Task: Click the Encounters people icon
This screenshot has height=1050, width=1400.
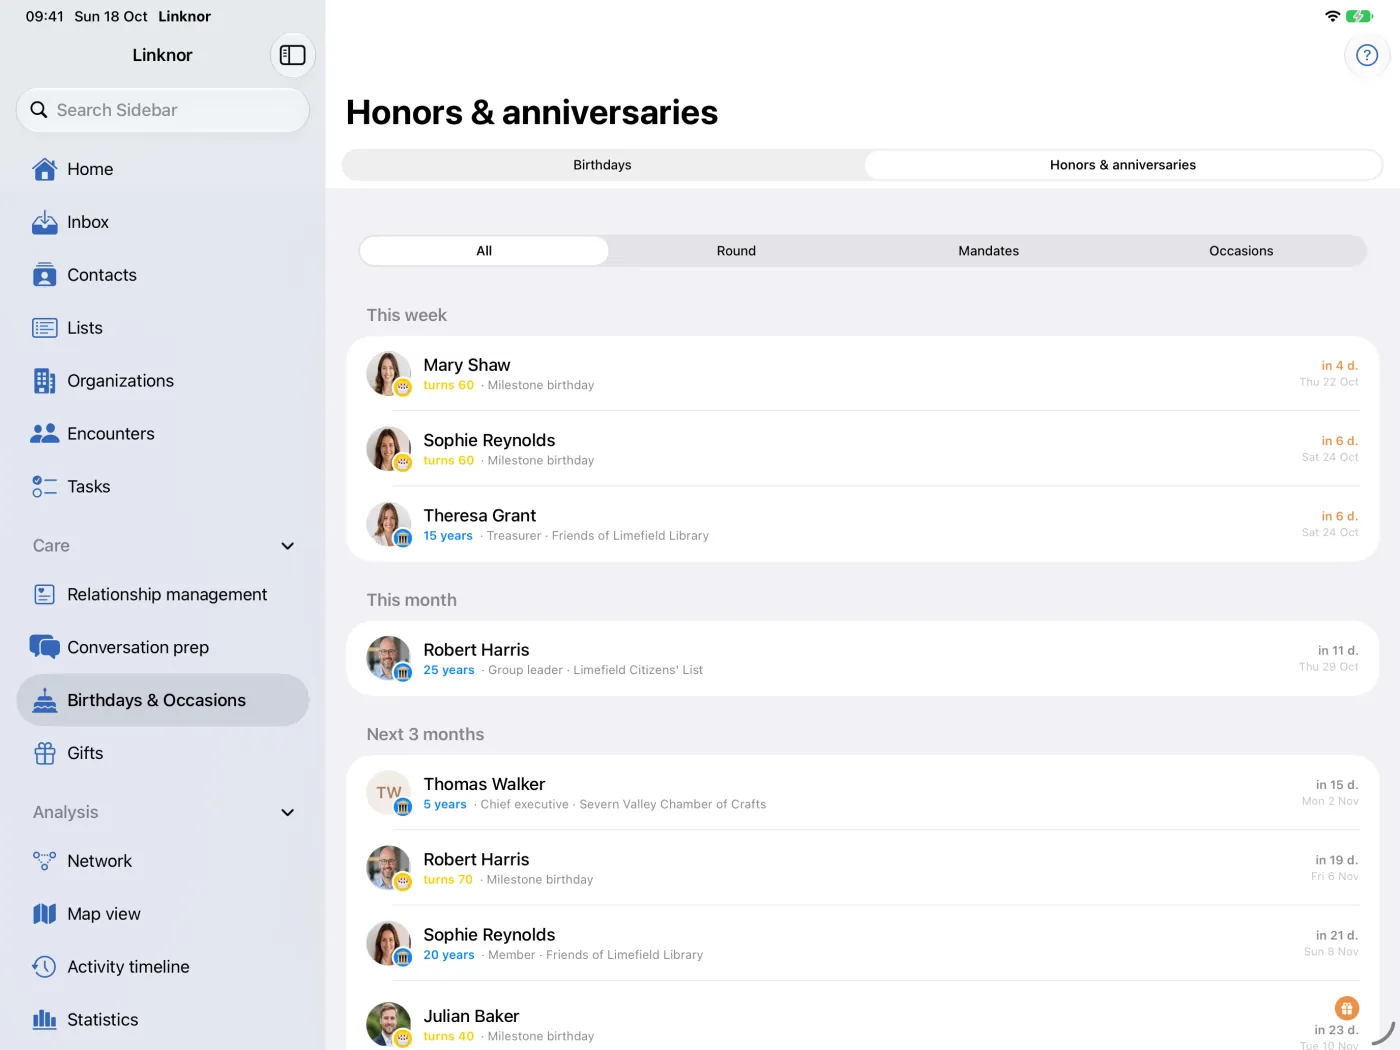Action: point(45,434)
